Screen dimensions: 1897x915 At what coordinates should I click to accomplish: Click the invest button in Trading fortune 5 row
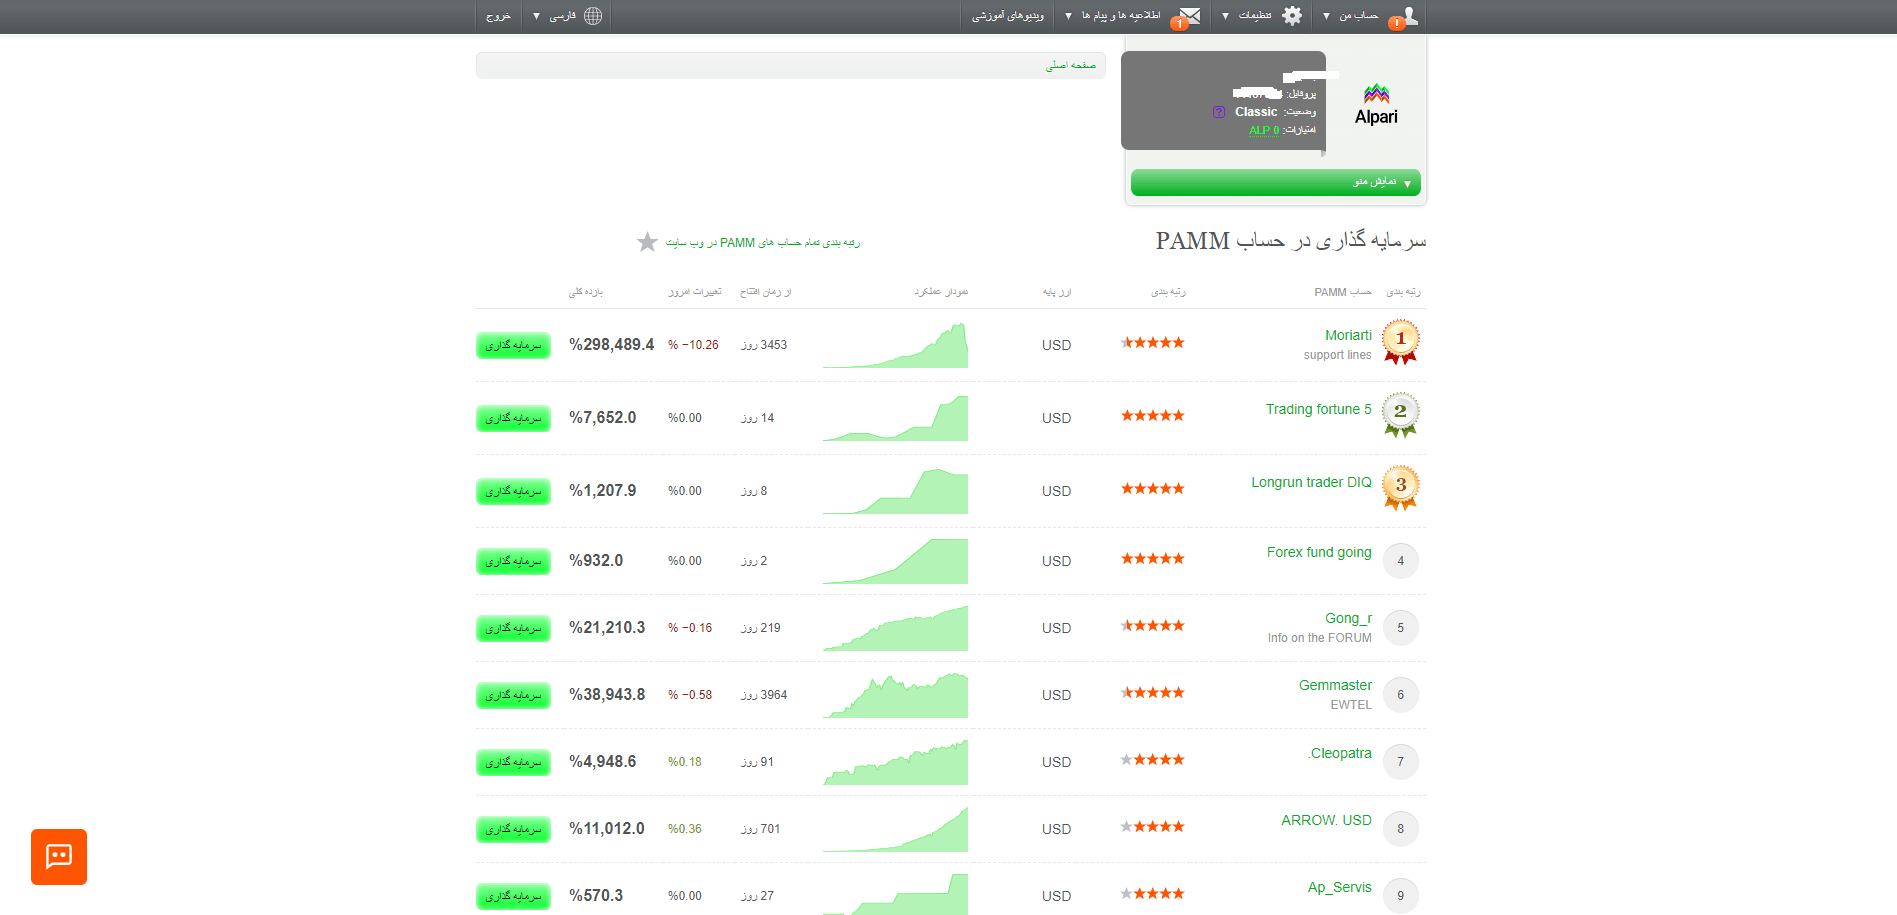click(513, 418)
